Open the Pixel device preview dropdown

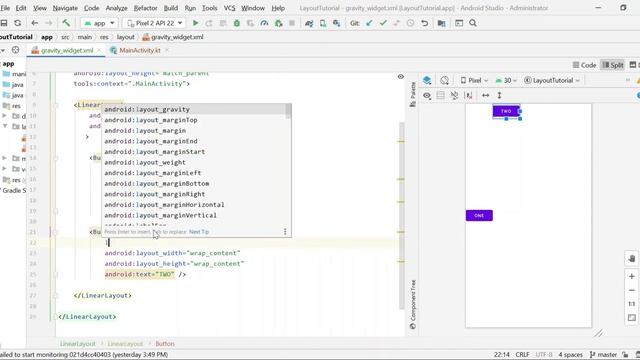tap(474, 80)
